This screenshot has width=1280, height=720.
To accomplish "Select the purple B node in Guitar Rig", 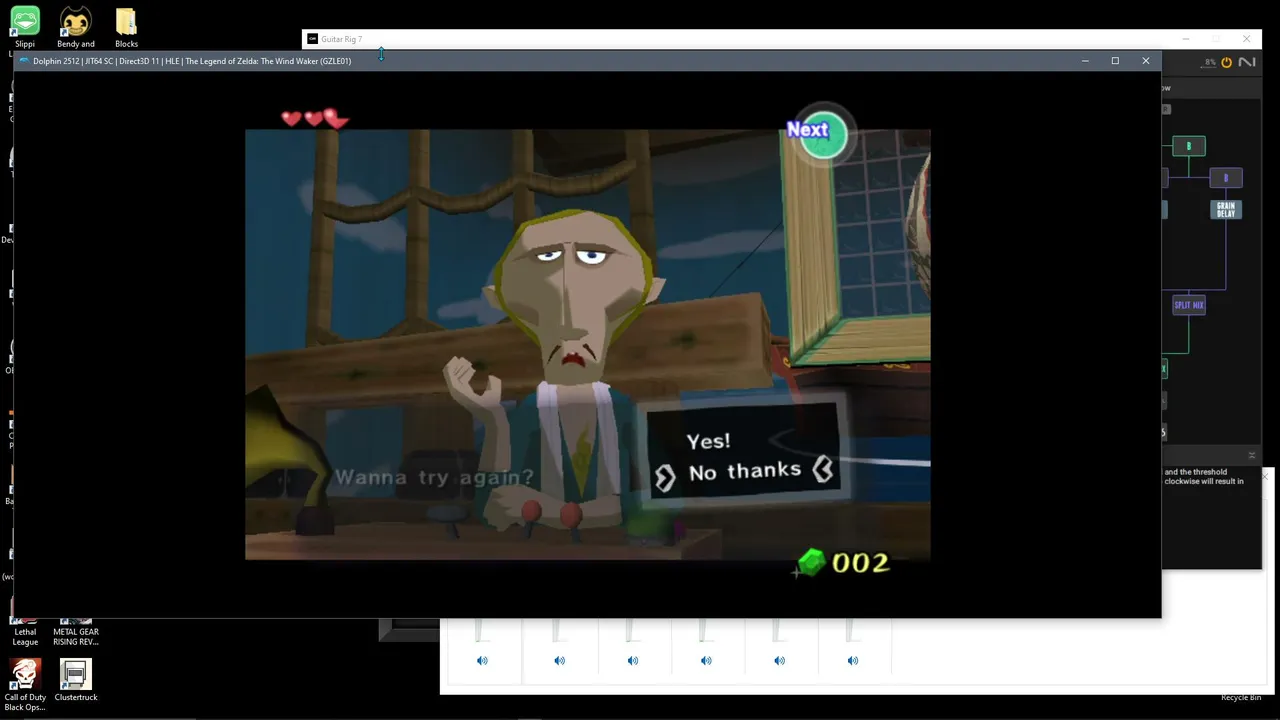I will coord(1225,178).
